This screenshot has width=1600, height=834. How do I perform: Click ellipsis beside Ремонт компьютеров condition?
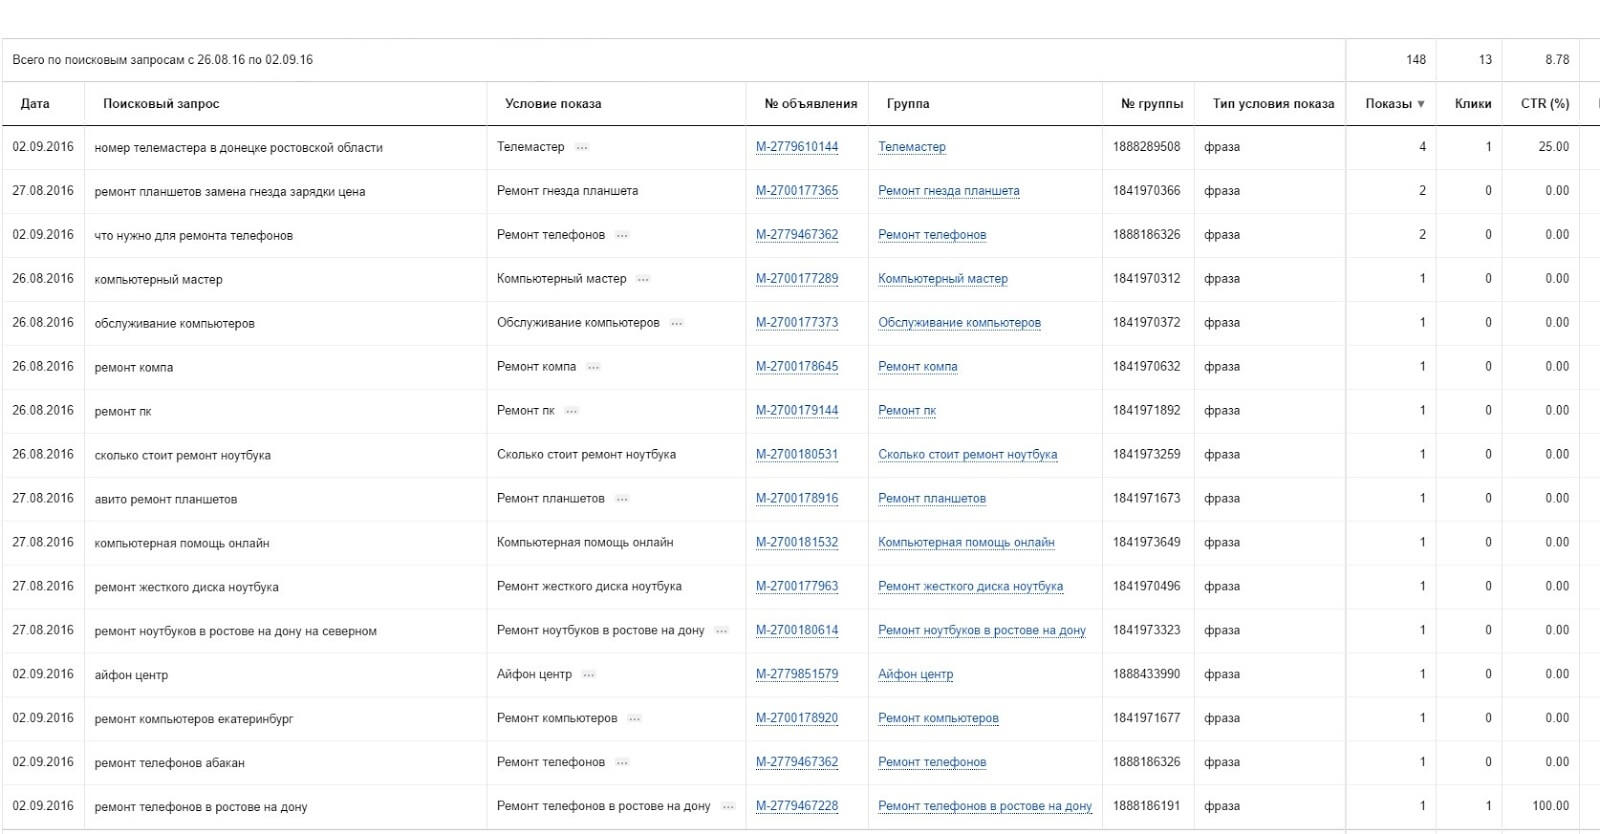tap(634, 720)
